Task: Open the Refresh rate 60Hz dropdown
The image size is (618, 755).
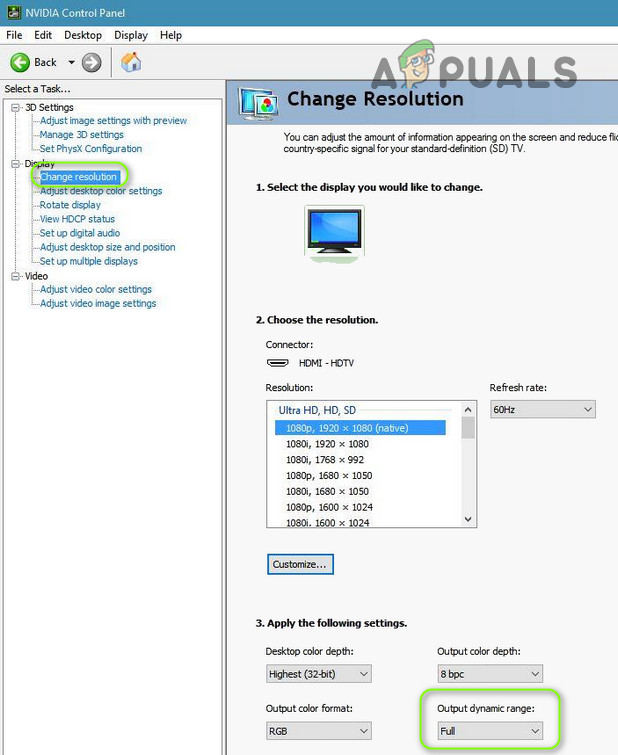Action: tap(543, 409)
